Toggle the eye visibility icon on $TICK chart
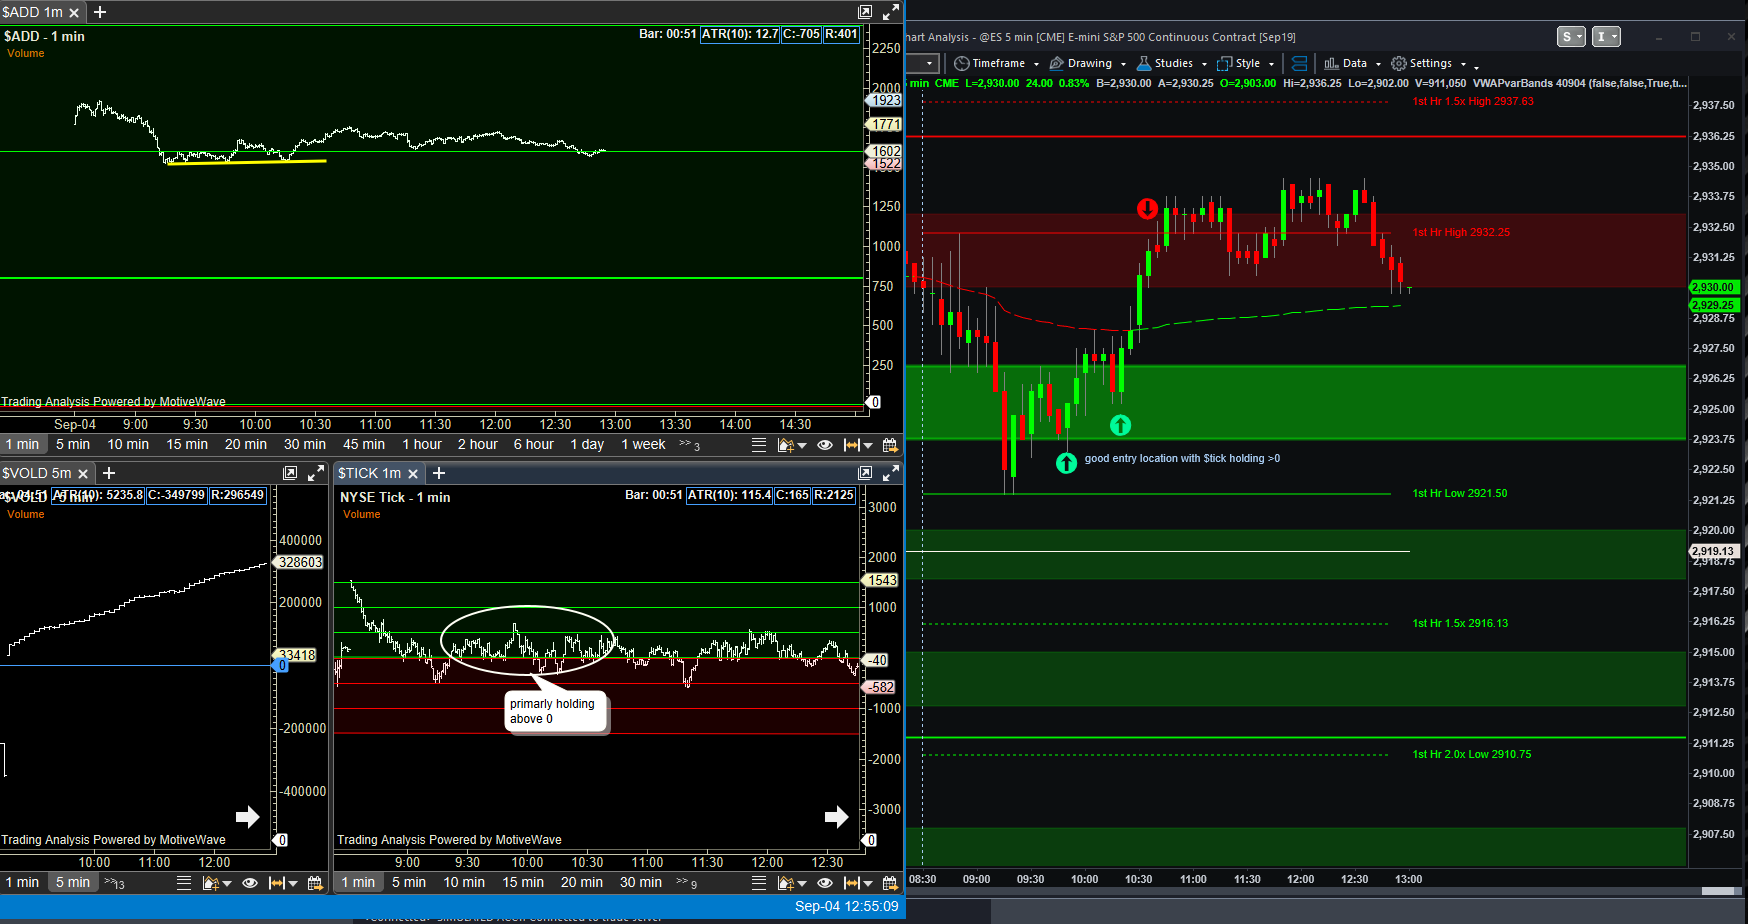This screenshot has height=924, width=1748. pyautogui.click(x=825, y=883)
